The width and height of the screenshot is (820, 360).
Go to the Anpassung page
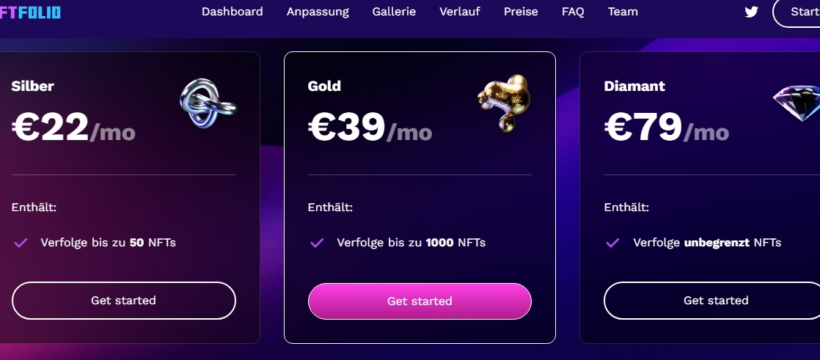pyautogui.click(x=317, y=12)
